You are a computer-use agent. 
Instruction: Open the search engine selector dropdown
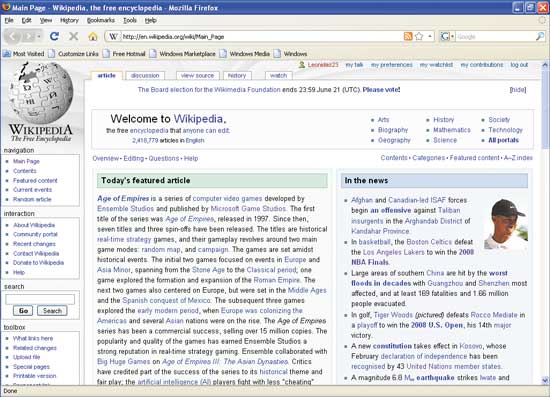coord(452,36)
